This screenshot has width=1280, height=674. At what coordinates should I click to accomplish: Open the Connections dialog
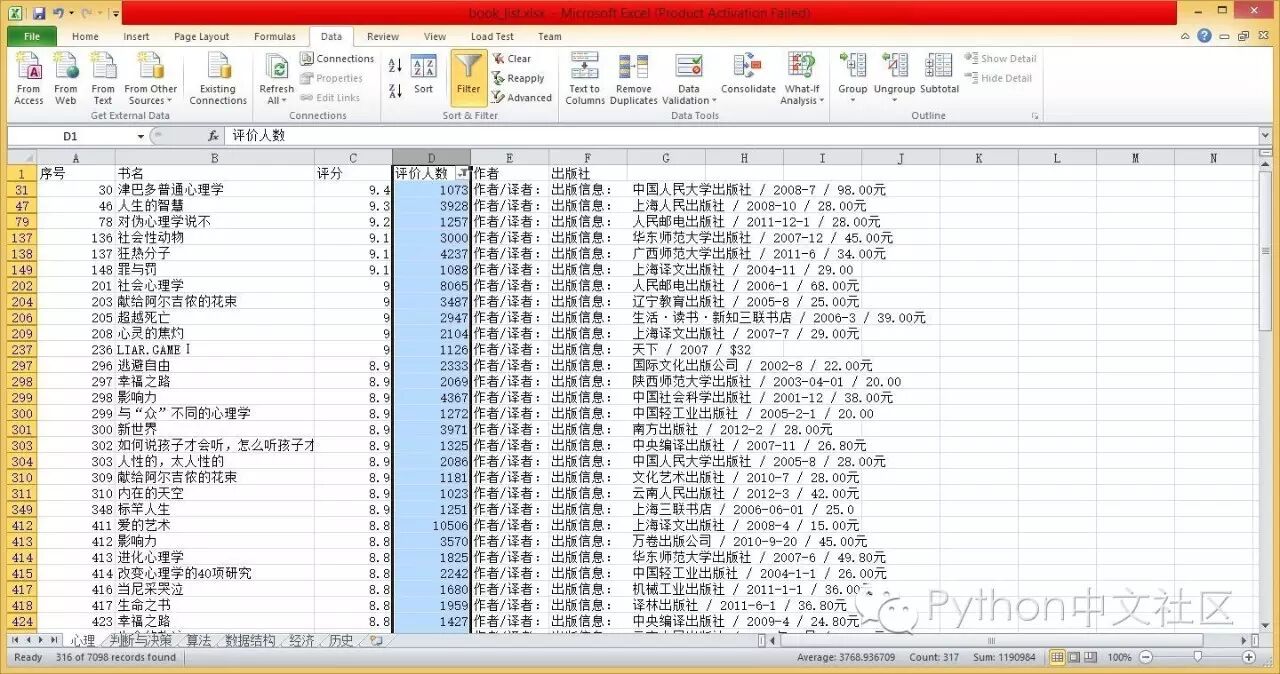click(x=337, y=59)
